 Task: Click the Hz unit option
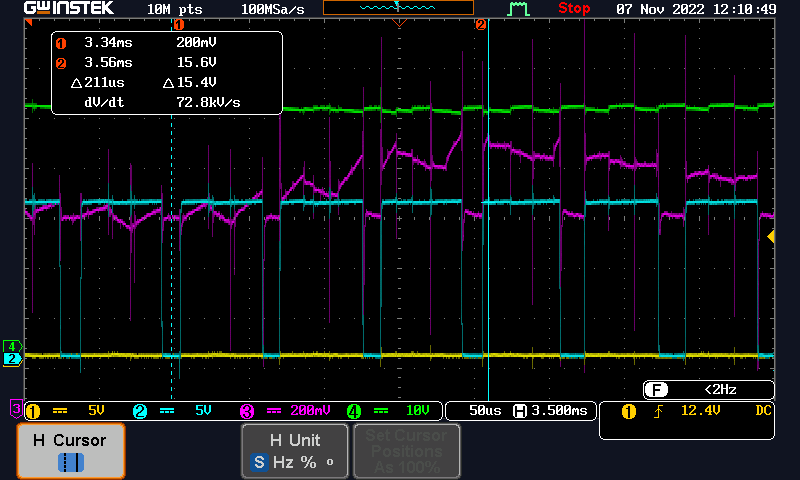283,463
